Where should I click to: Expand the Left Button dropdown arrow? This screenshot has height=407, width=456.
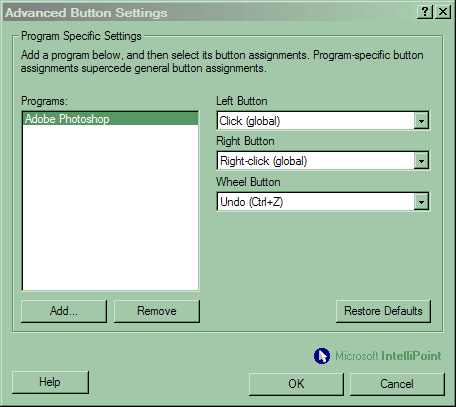coord(421,121)
